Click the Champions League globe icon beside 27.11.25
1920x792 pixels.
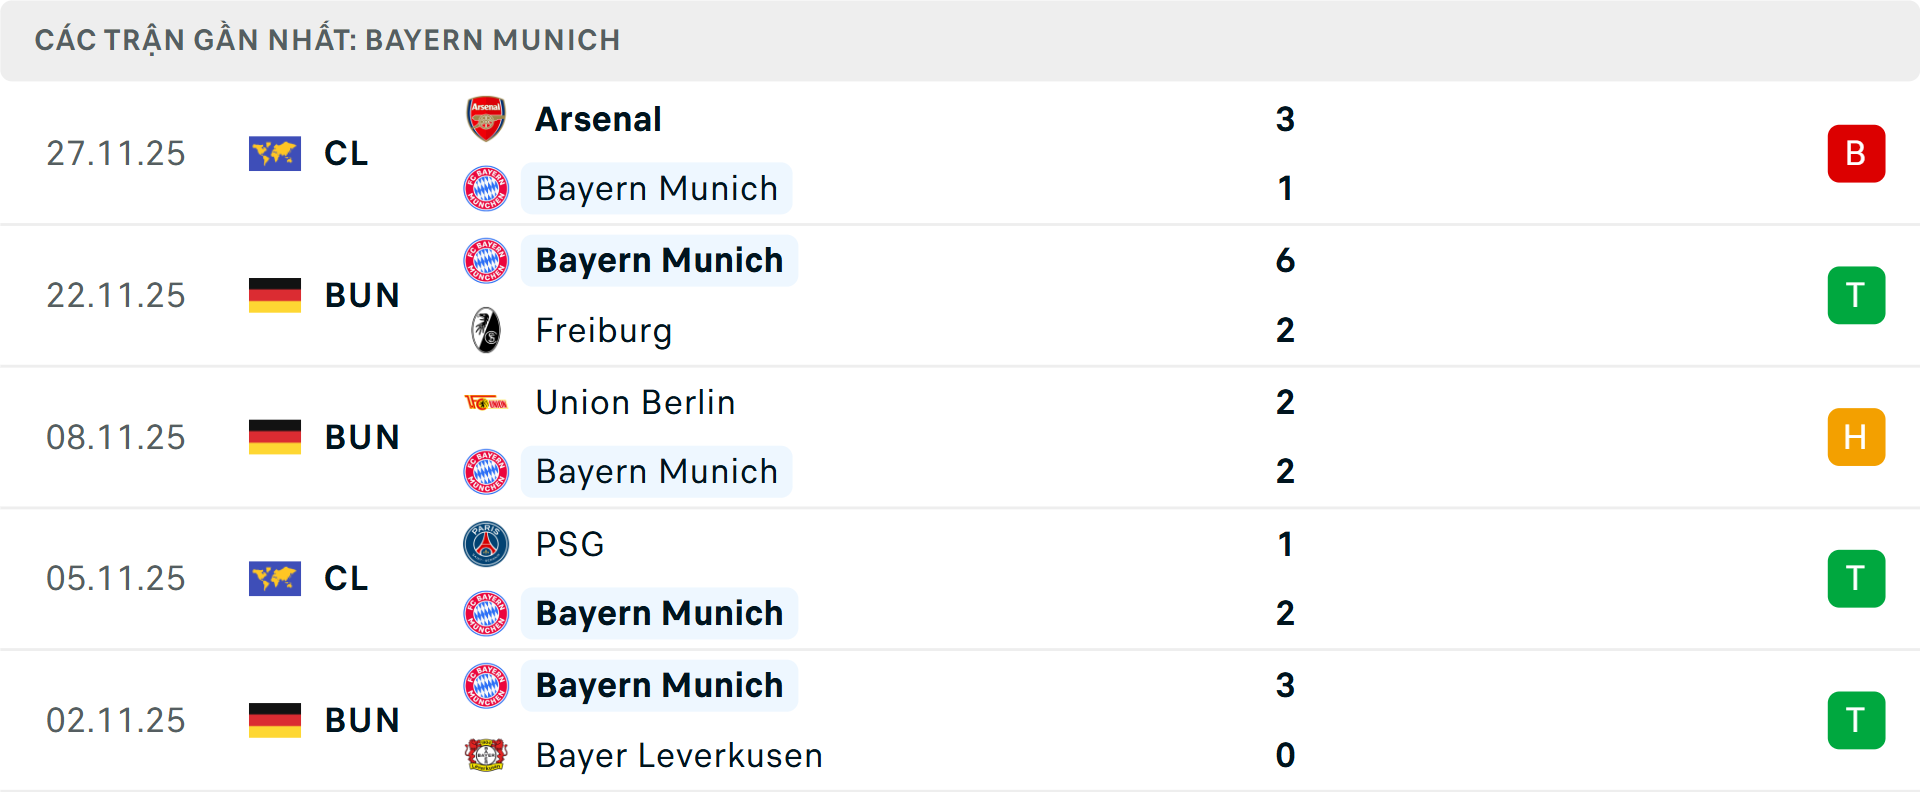(275, 153)
